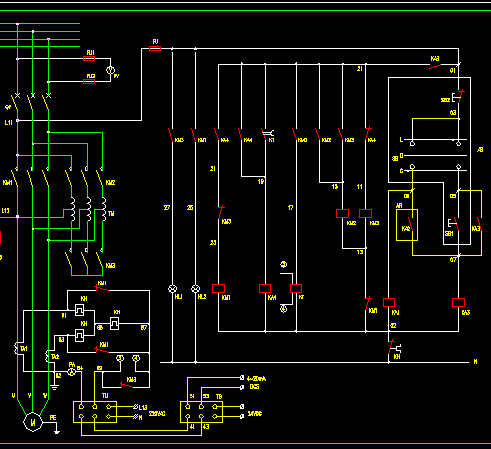491x449 pixels.
Task: Click the PE ground symbol beside the motor
Action: point(57,432)
